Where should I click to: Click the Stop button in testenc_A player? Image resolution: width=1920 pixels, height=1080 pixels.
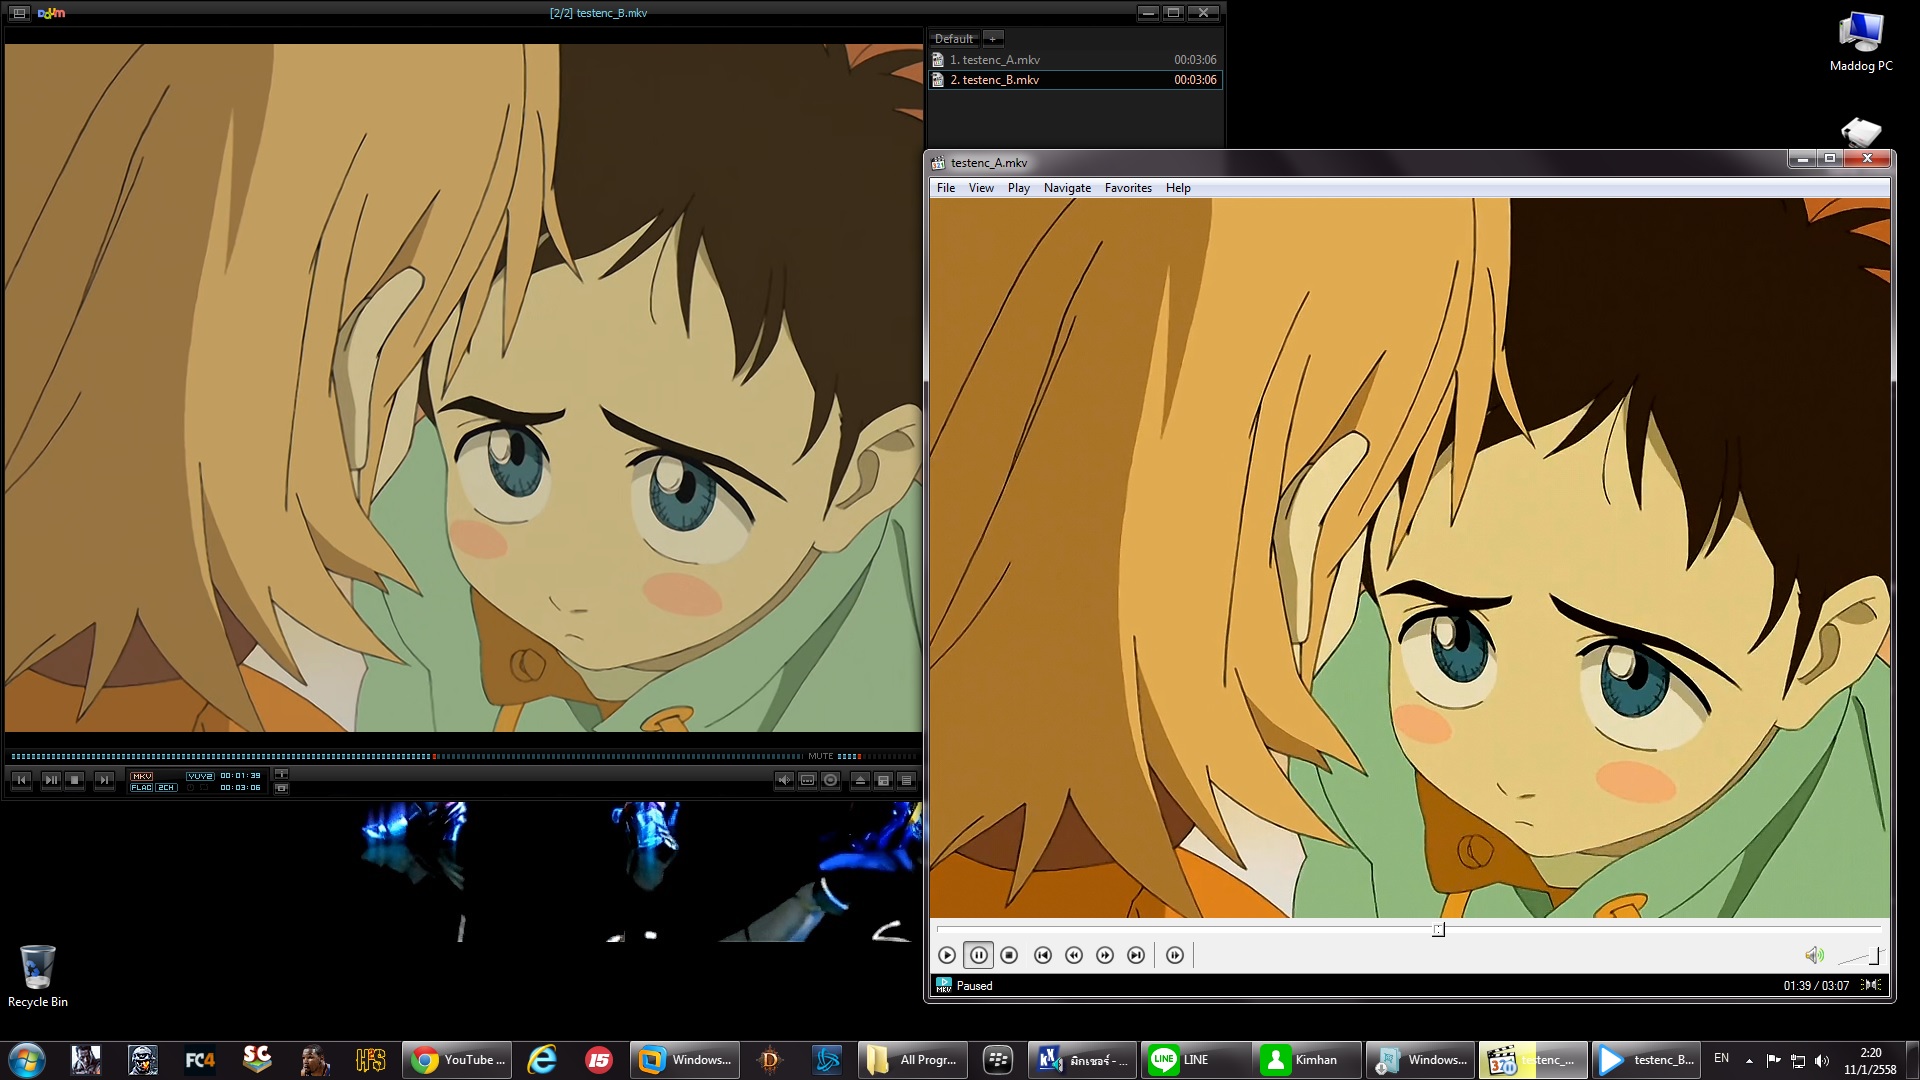tap(1009, 955)
